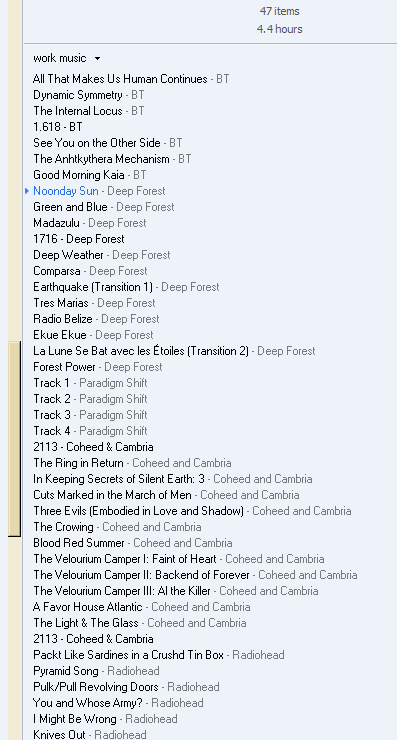
Task: Click the vertical scrollbar thumb
Action: (x=15, y=438)
